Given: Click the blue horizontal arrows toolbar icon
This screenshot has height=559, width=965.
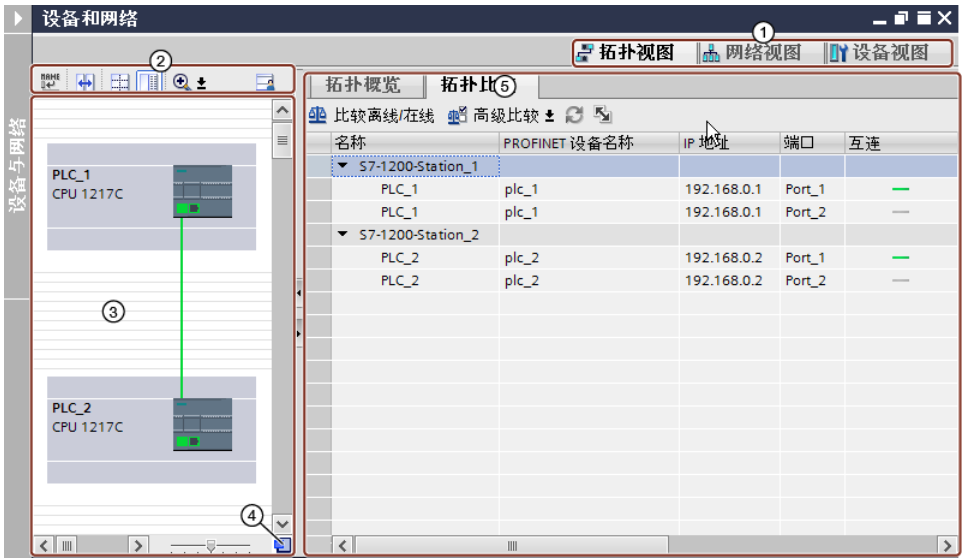Looking at the screenshot, I should pyautogui.click(x=85, y=82).
